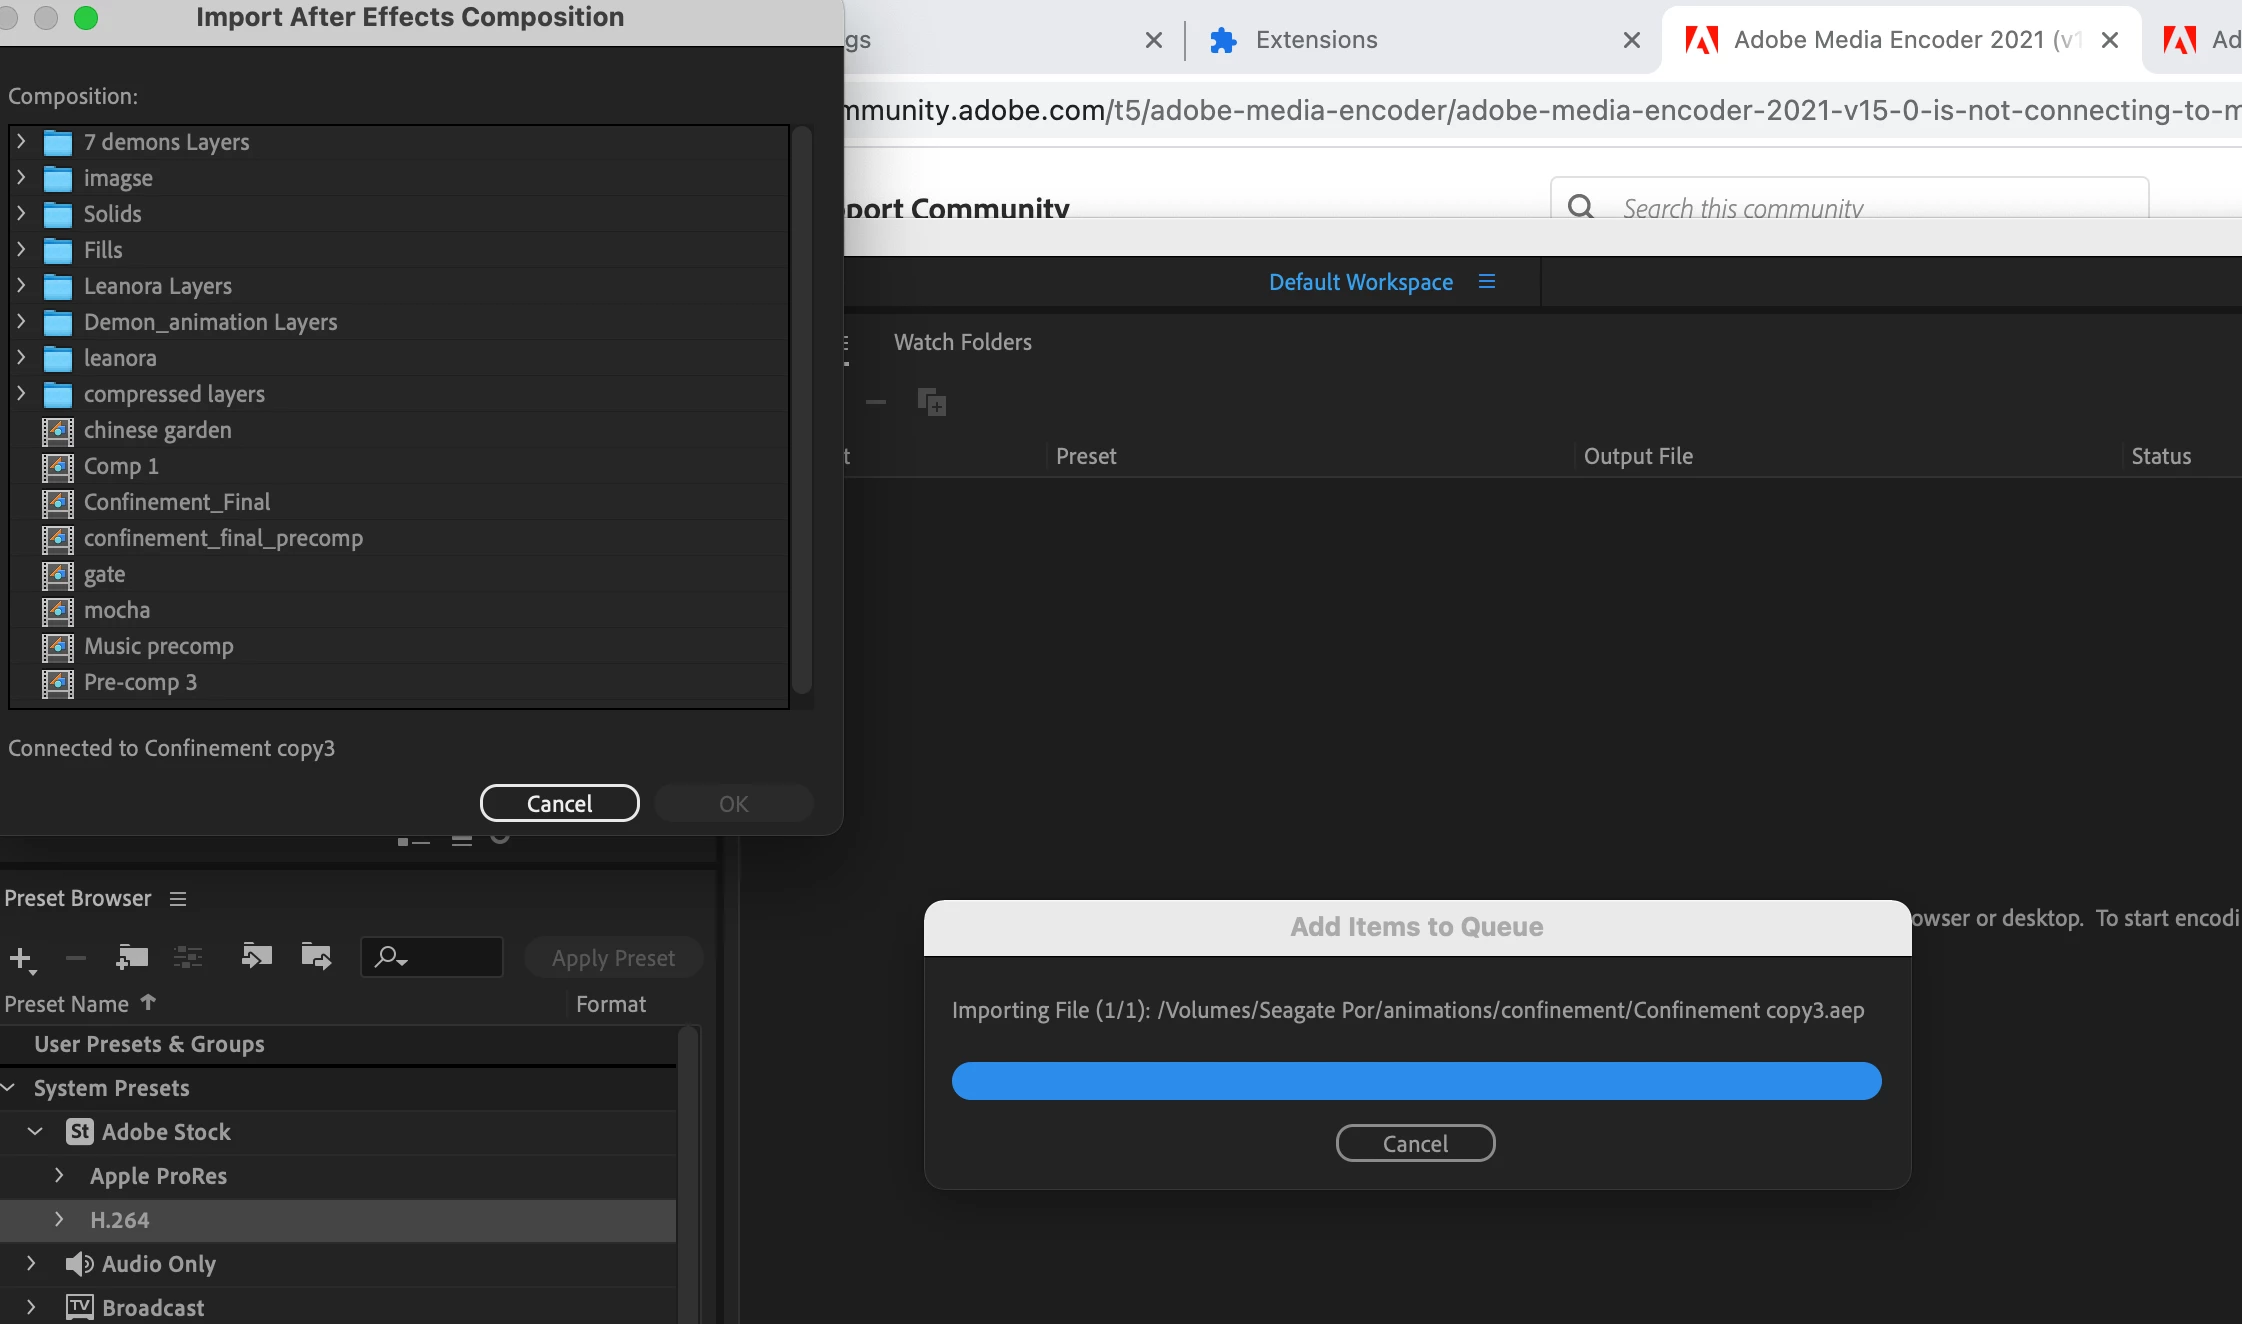2242x1324 pixels.
Task: Click the Create Preset Group folder icon
Action: click(x=132, y=957)
